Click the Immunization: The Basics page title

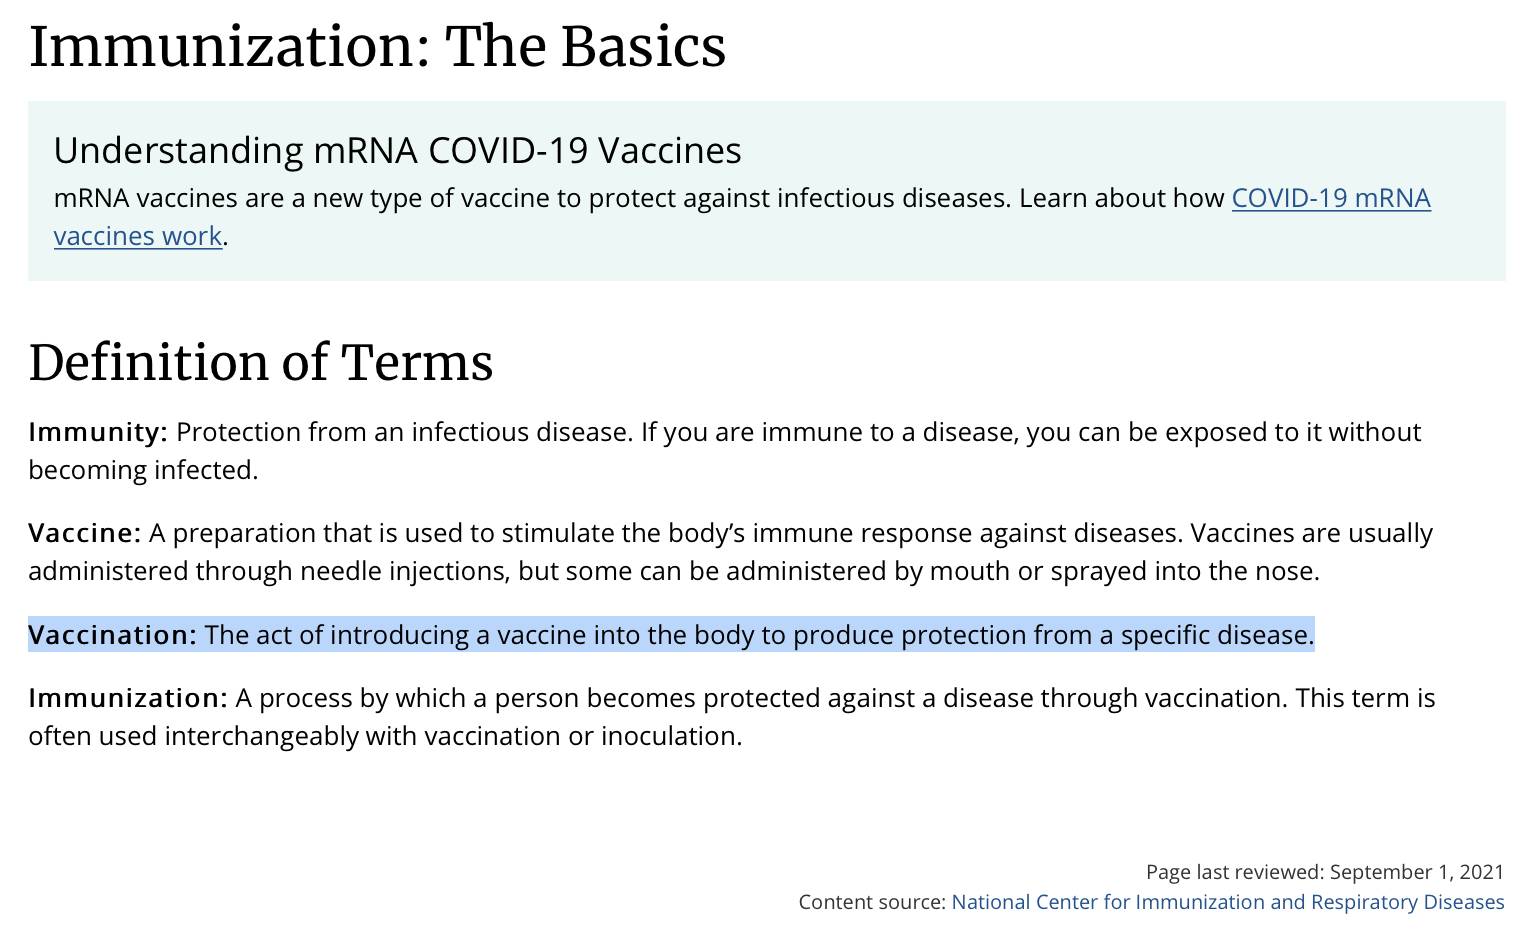377,47
